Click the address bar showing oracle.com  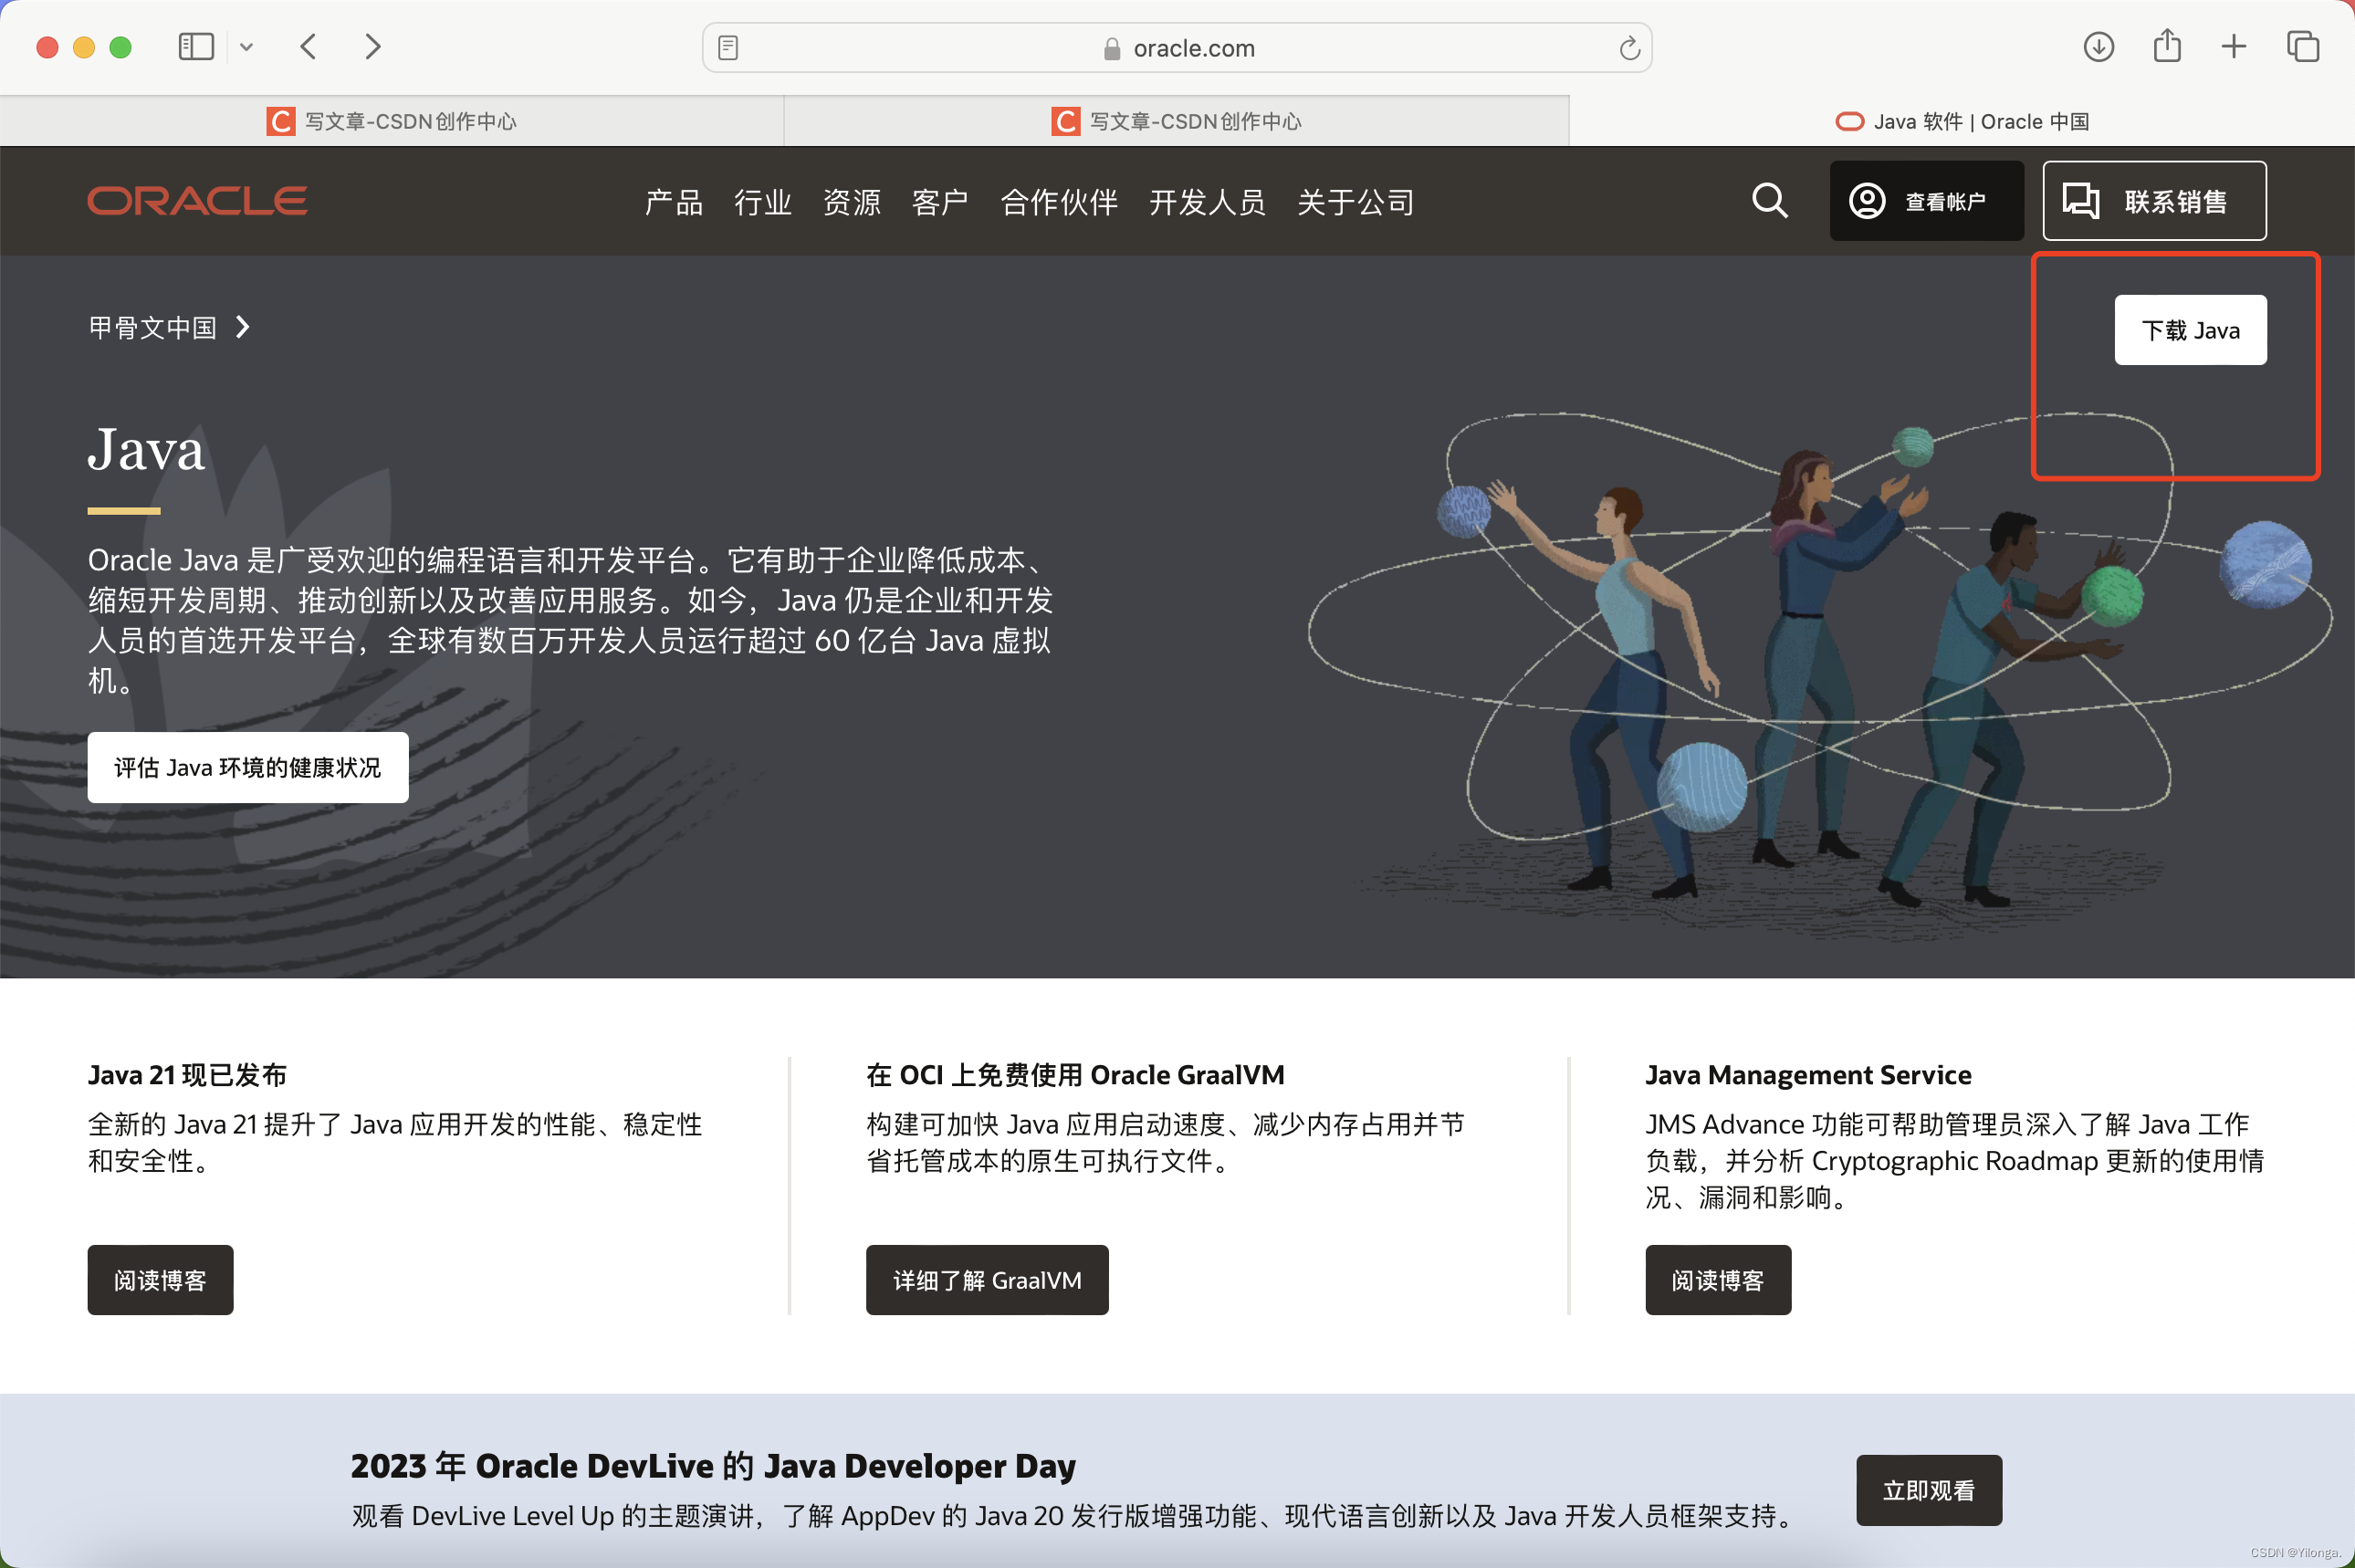1192,47
